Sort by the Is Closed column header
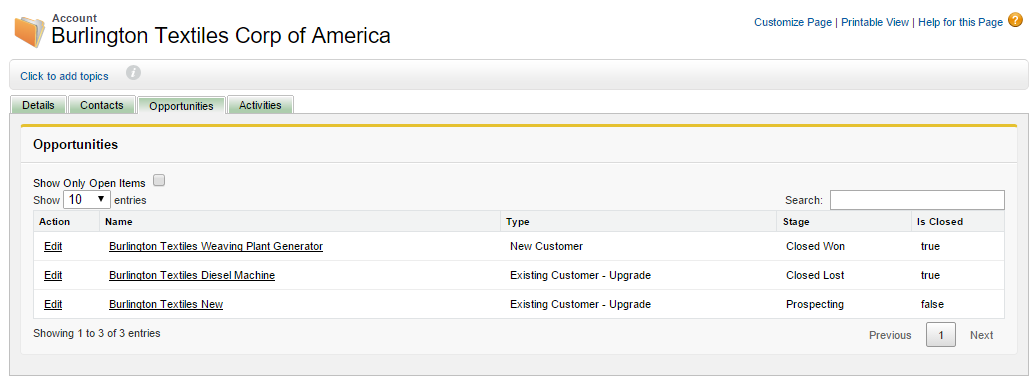The width and height of the screenshot is (1032, 380). tap(958, 221)
